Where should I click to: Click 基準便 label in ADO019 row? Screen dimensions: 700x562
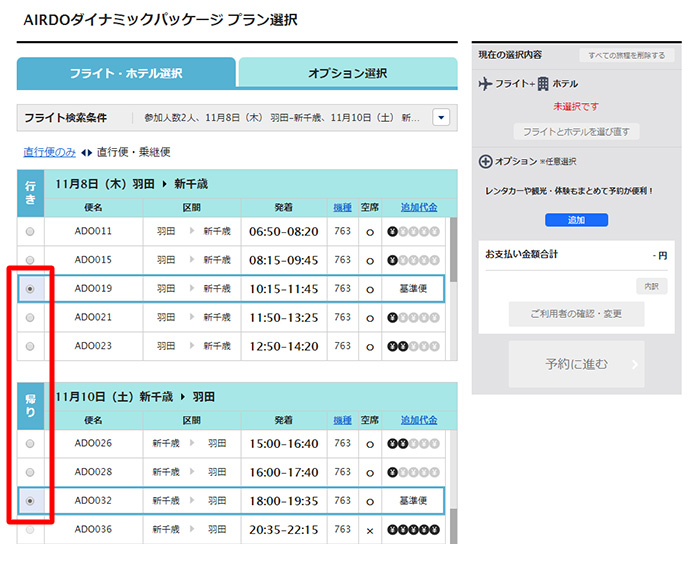coord(413,289)
